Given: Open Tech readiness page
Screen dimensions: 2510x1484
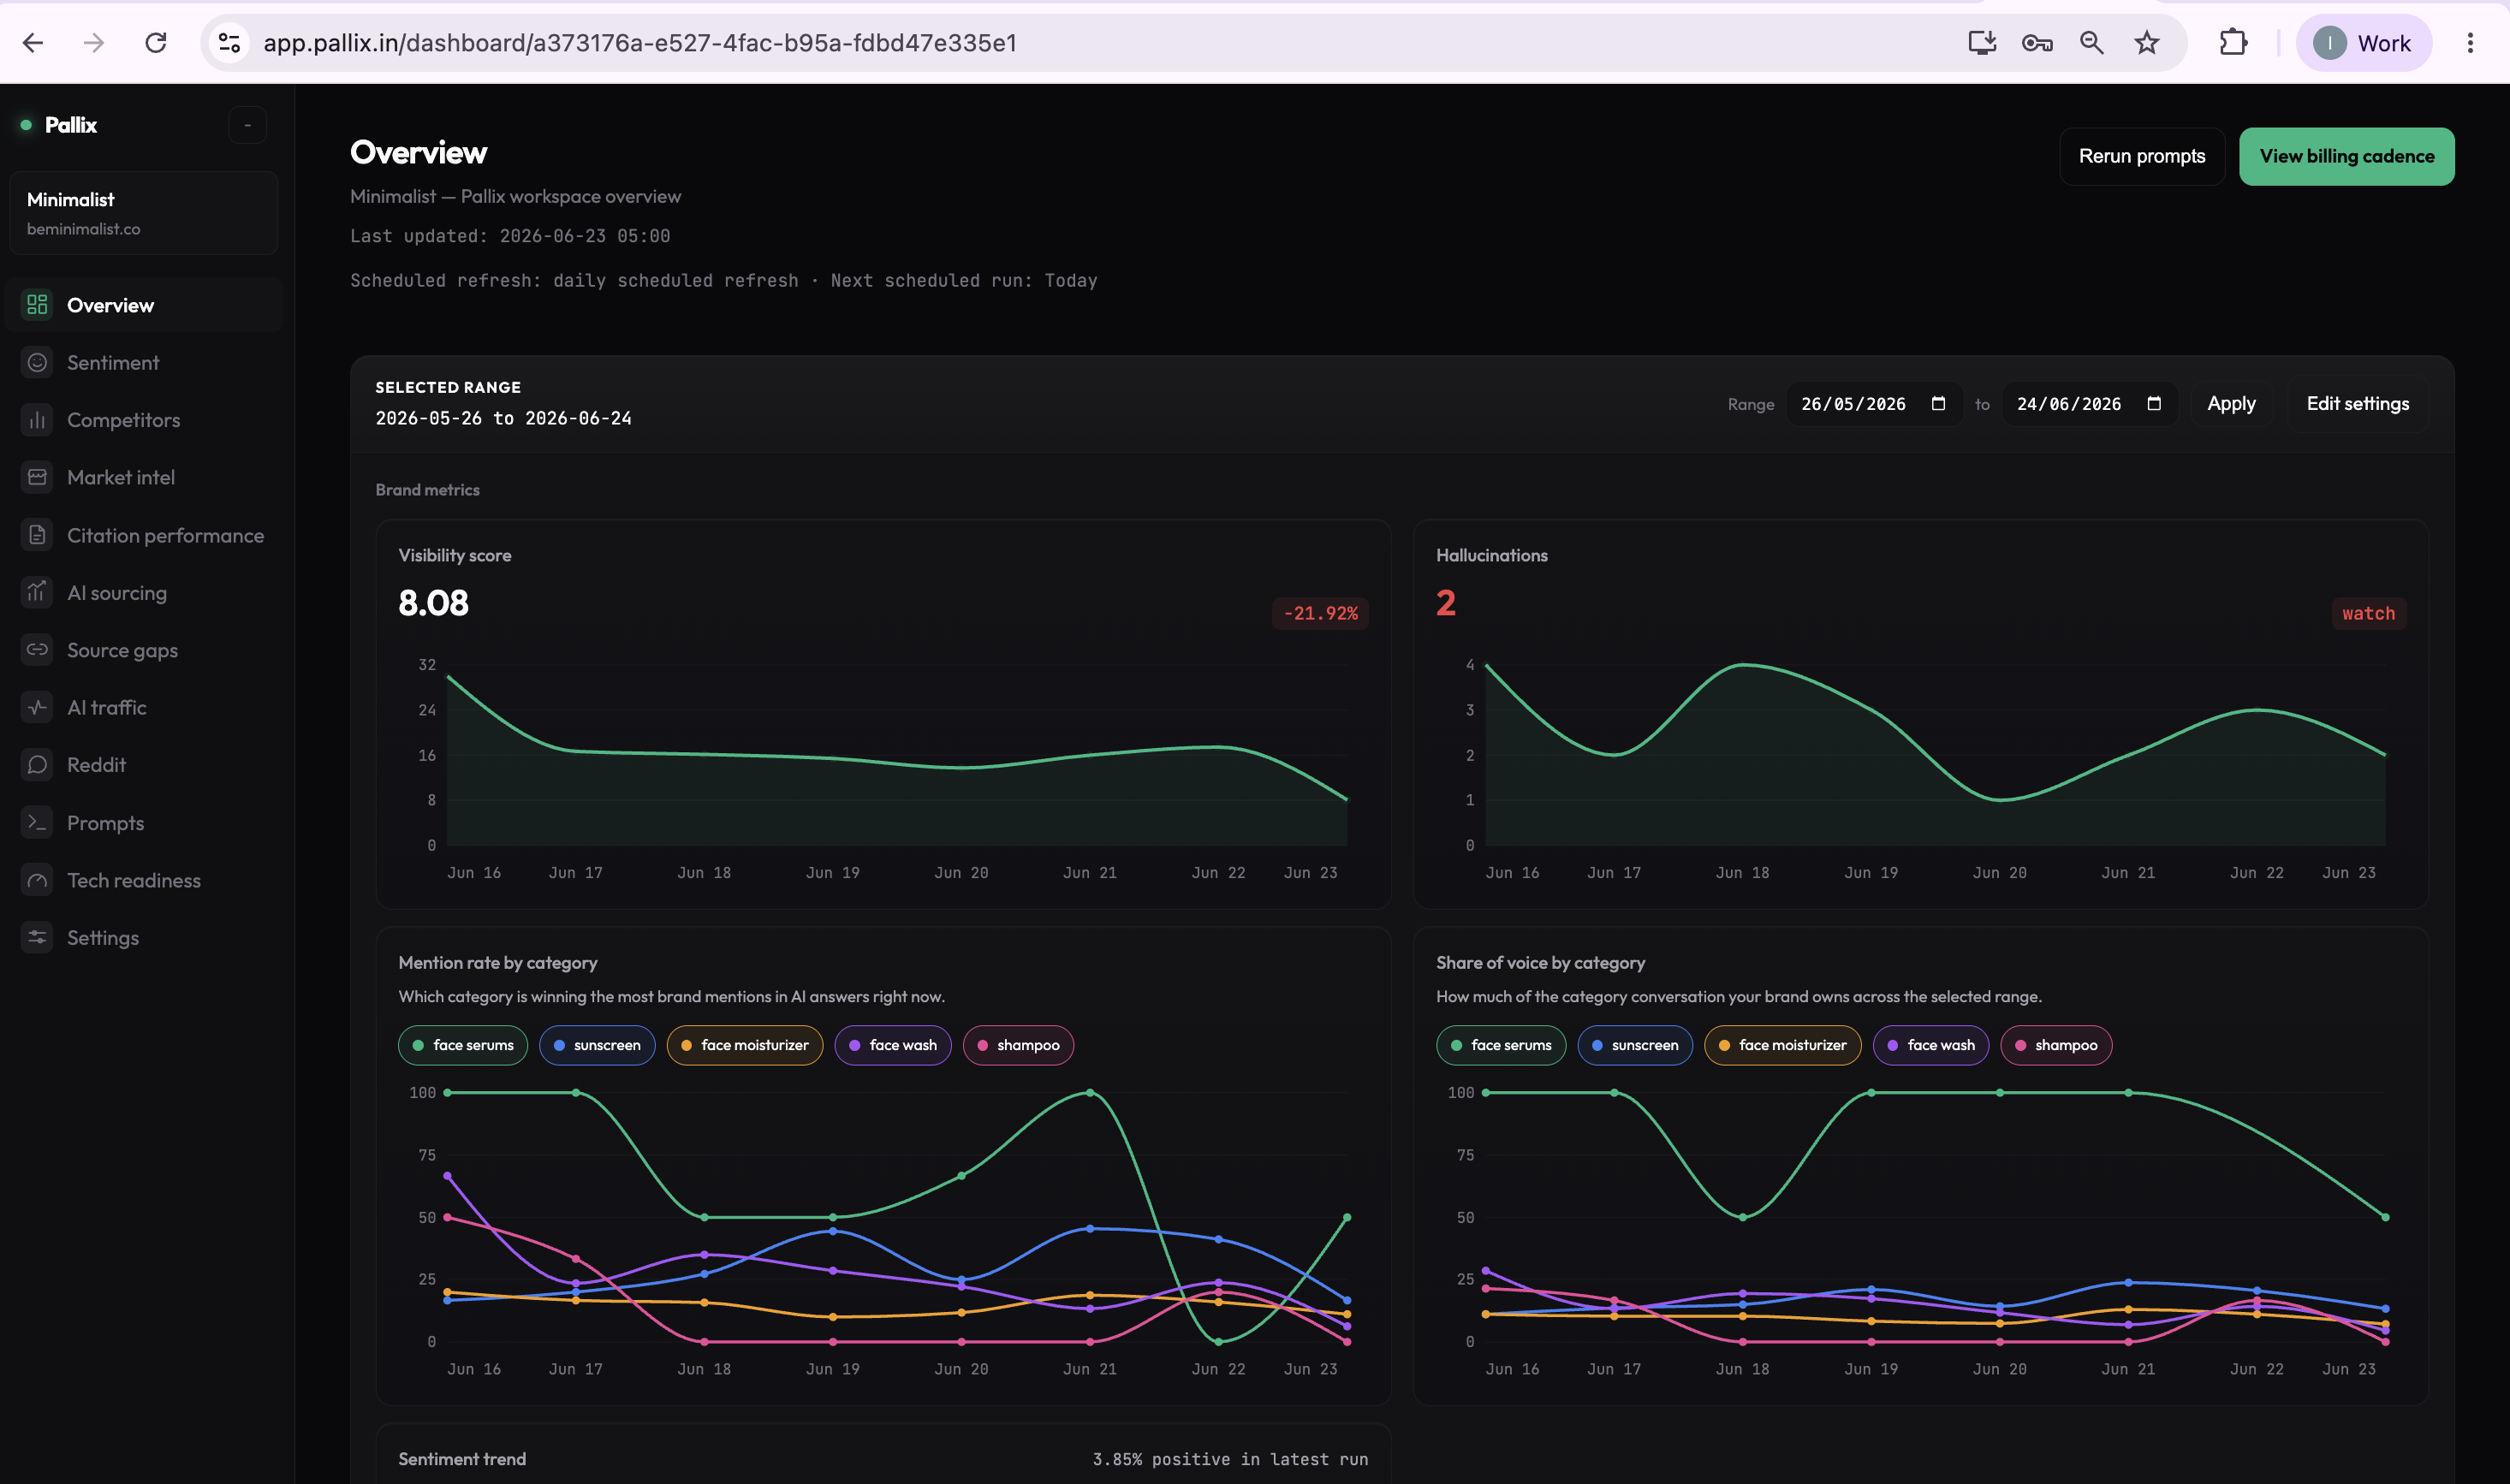Looking at the screenshot, I should pyautogui.click(x=144, y=880).
